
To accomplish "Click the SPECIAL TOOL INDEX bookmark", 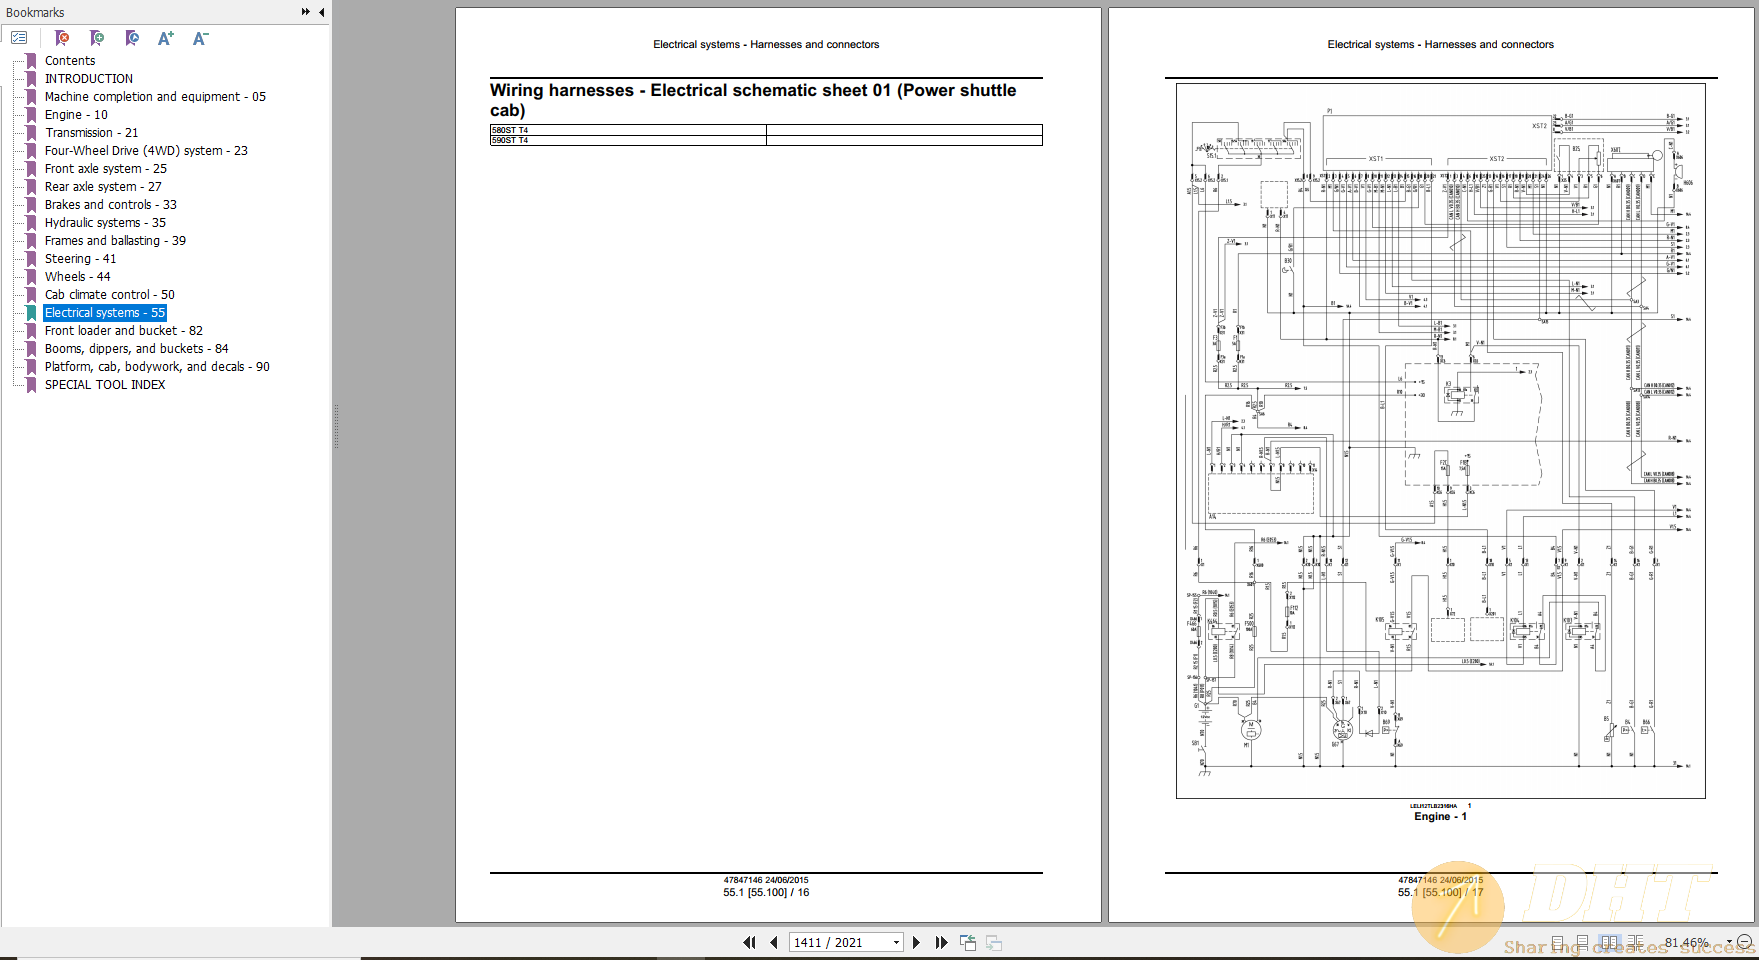I will [104, 384].
